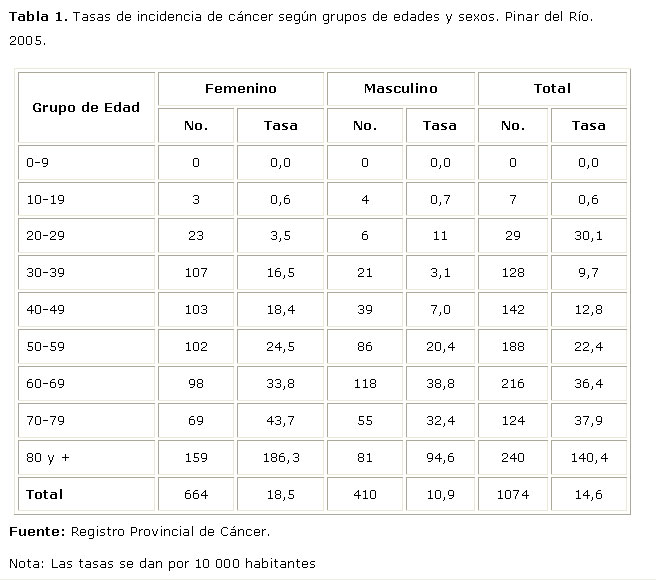Viewport: 656px width, 580px height.
Task: Select the 0-9 age group row label
Action: point(40,162)
